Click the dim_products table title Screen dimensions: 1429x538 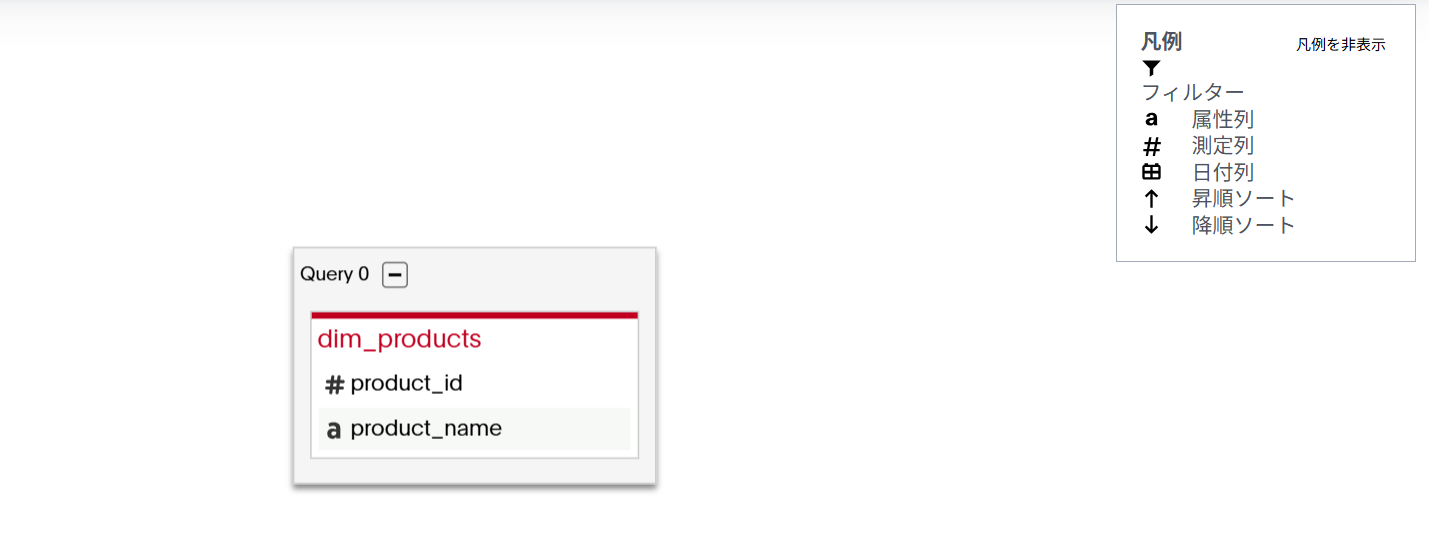pyautogui.click(x=399, y=339)
